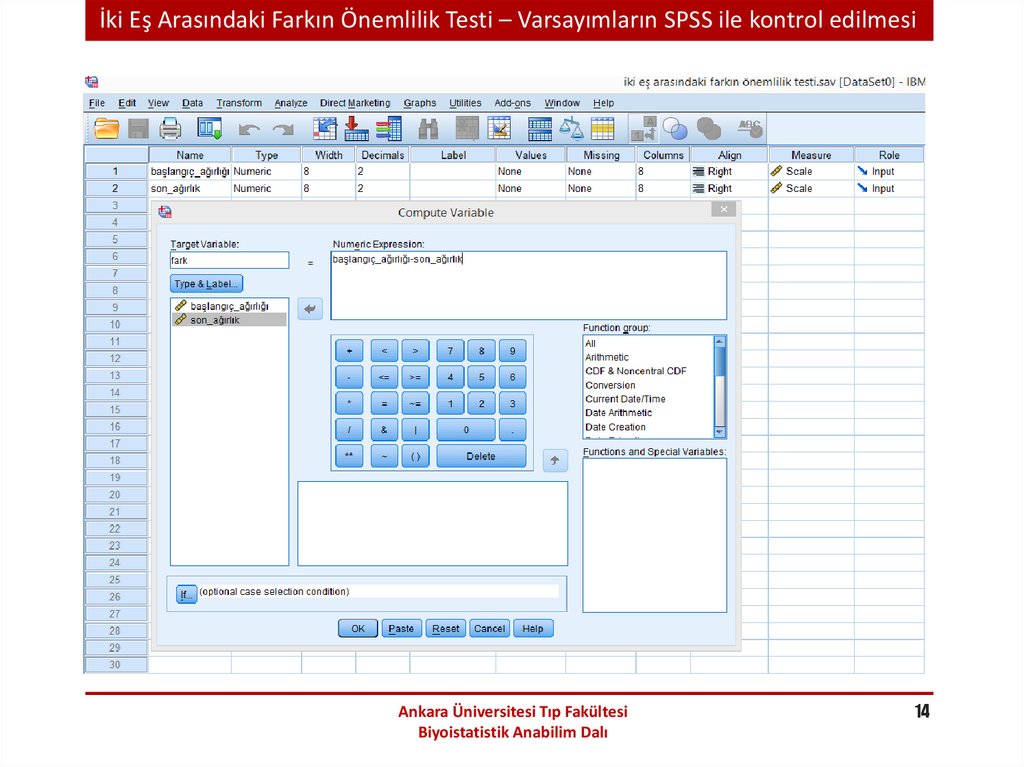Click the Weight Cases scale icon
Image resolution: width=1024 pixels, height=767 pixels.
571,128
